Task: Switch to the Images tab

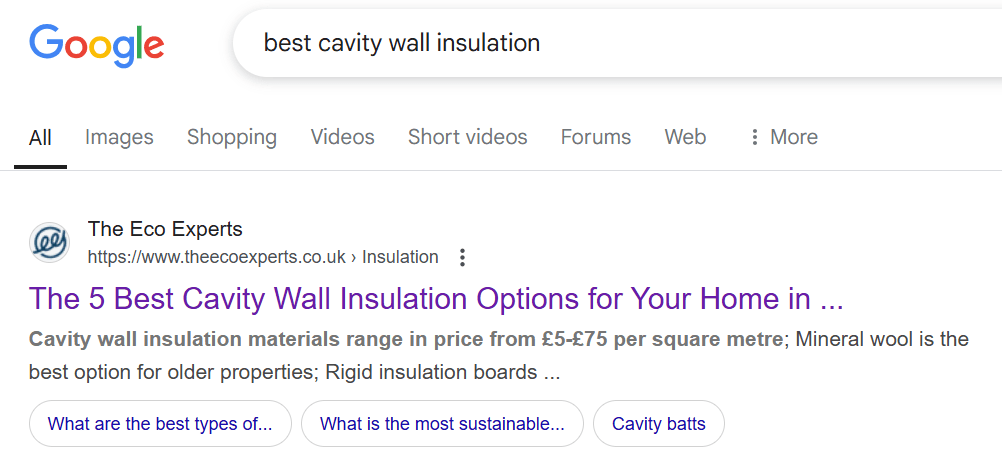Action: coord(119,137)
